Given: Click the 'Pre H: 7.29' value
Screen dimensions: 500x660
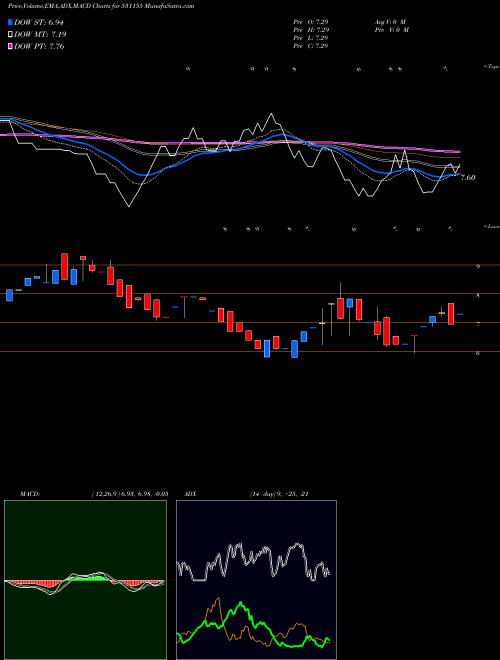Looking at the screenshot, I should click(x=311, y=30).
